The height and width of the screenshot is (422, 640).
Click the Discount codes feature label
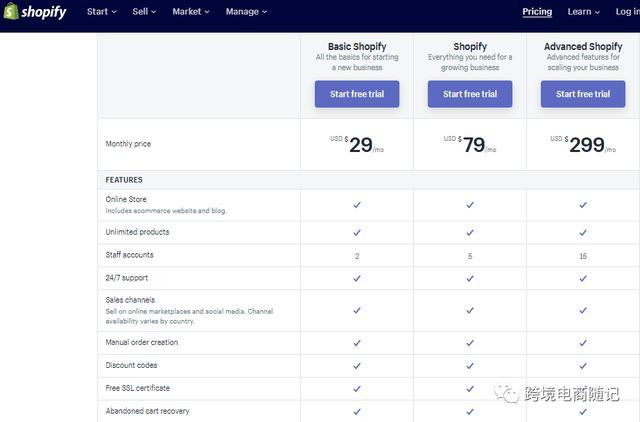click(131, 365)
